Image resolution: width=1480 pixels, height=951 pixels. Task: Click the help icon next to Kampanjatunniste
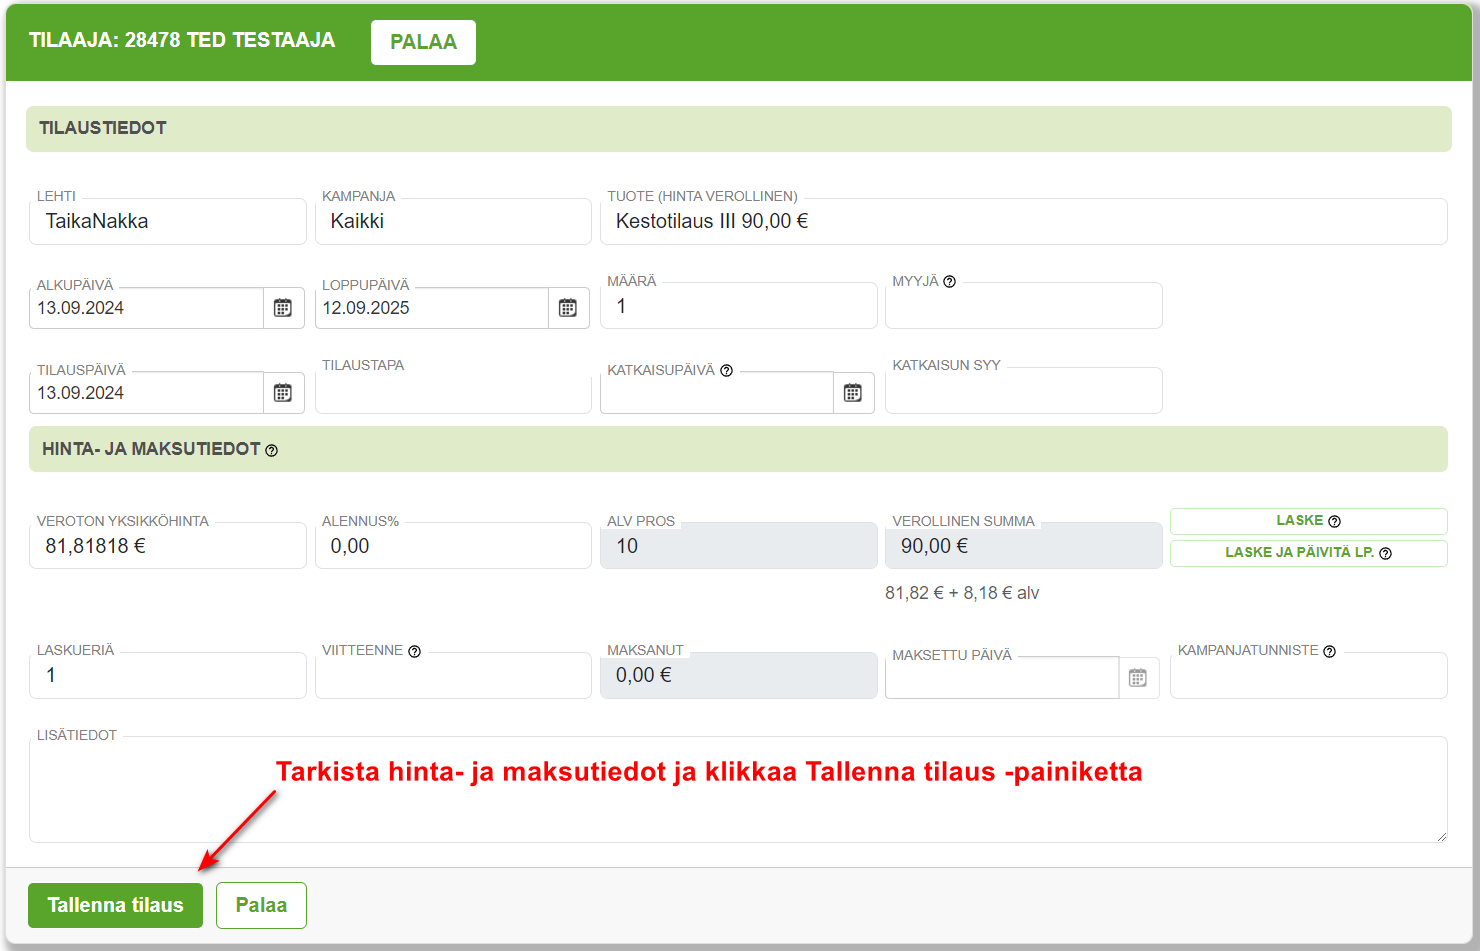[1330, 652]
